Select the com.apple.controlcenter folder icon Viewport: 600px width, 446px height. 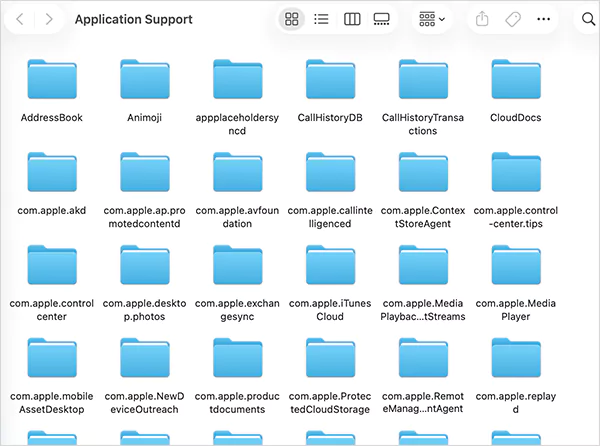(52, 265)
